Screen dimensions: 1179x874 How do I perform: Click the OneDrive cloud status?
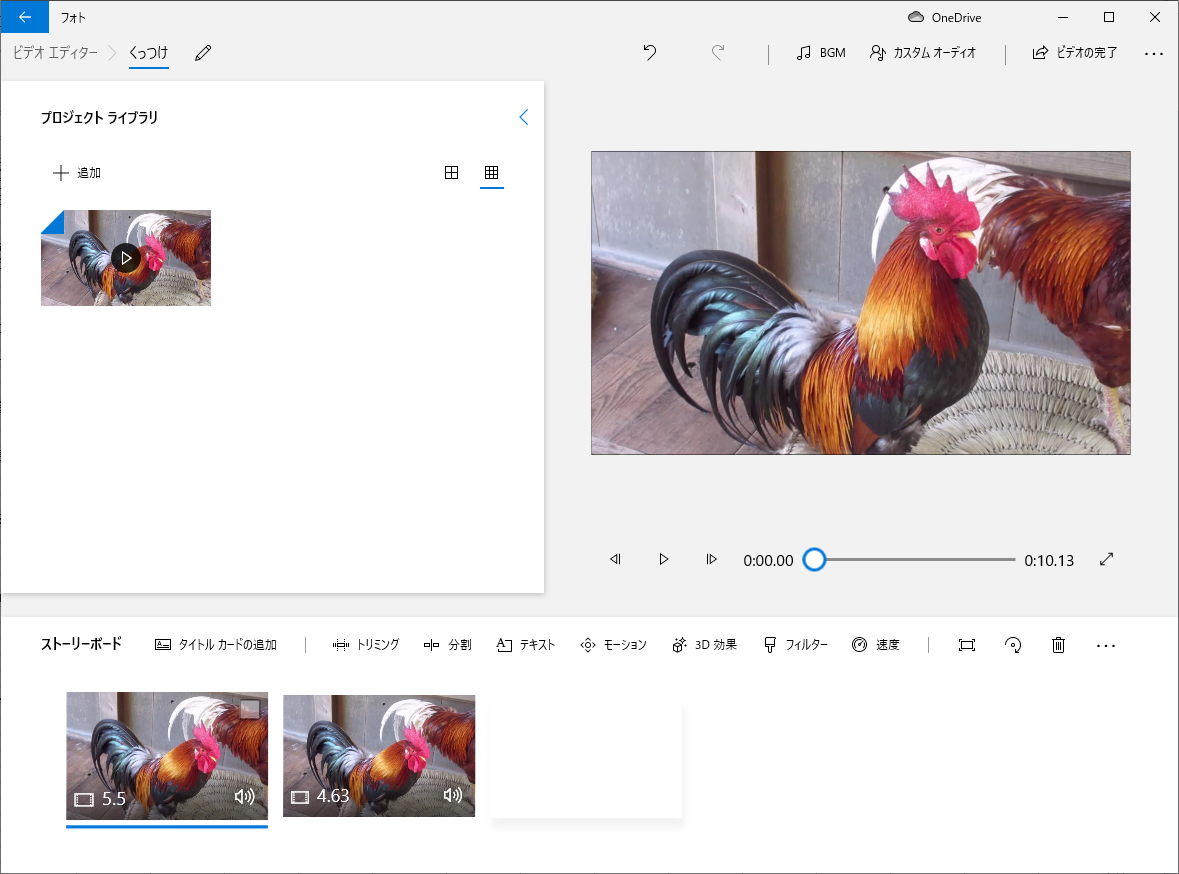944,17
